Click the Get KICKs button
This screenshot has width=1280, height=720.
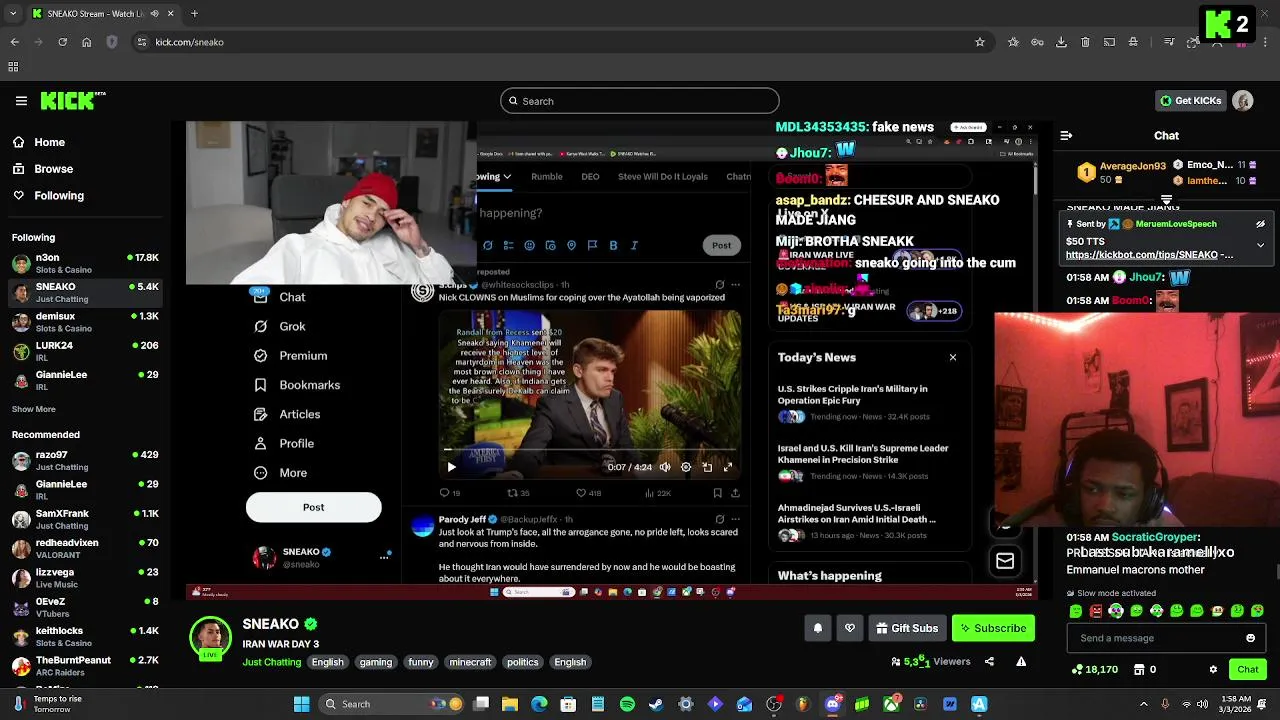point(1190,101)
